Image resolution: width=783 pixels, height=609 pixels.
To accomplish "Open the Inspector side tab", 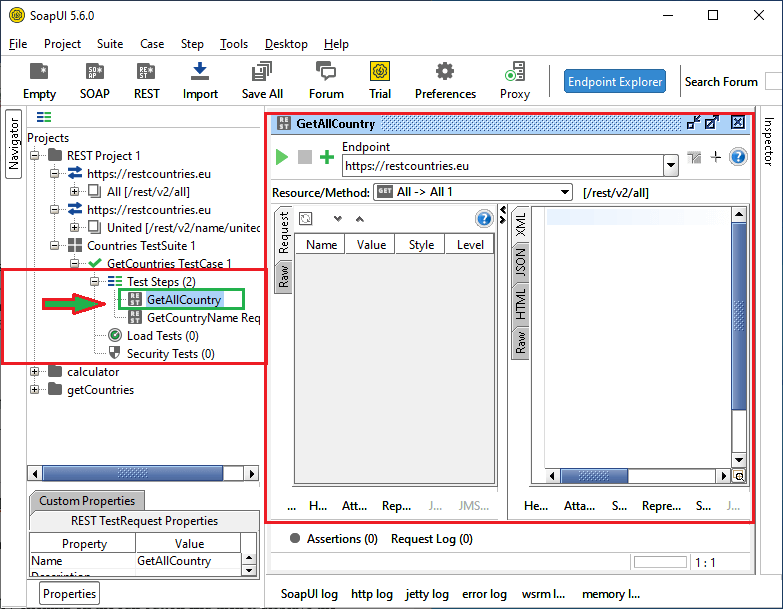I will tap(769, 141).
